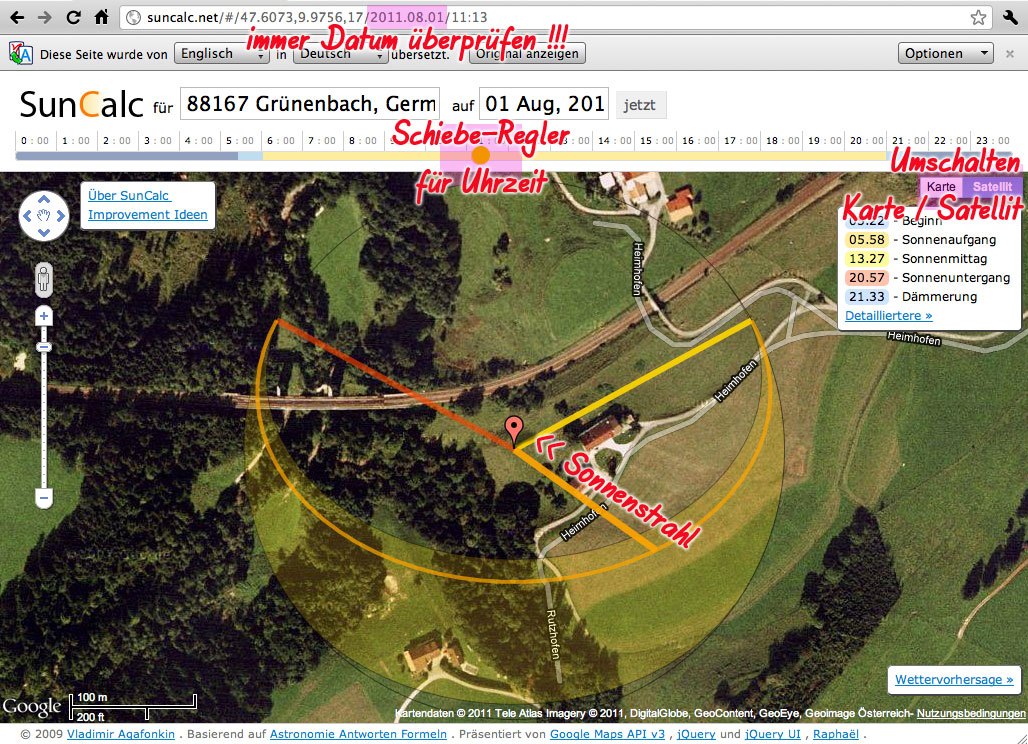Click the 20:00 mark on time slider

(866, 140)
